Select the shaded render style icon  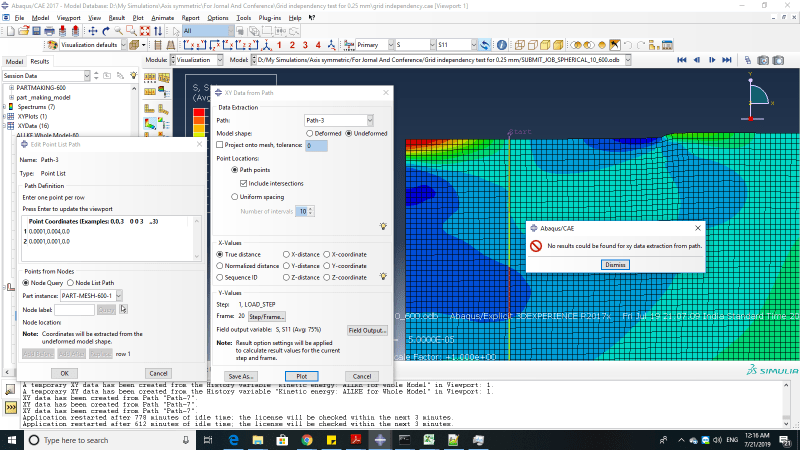coord(558,45)
